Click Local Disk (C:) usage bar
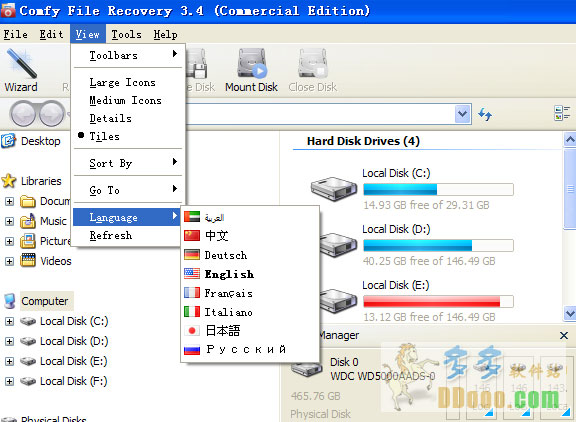The height and width of the screenshot is (422, 576). (x=438, y=190)
